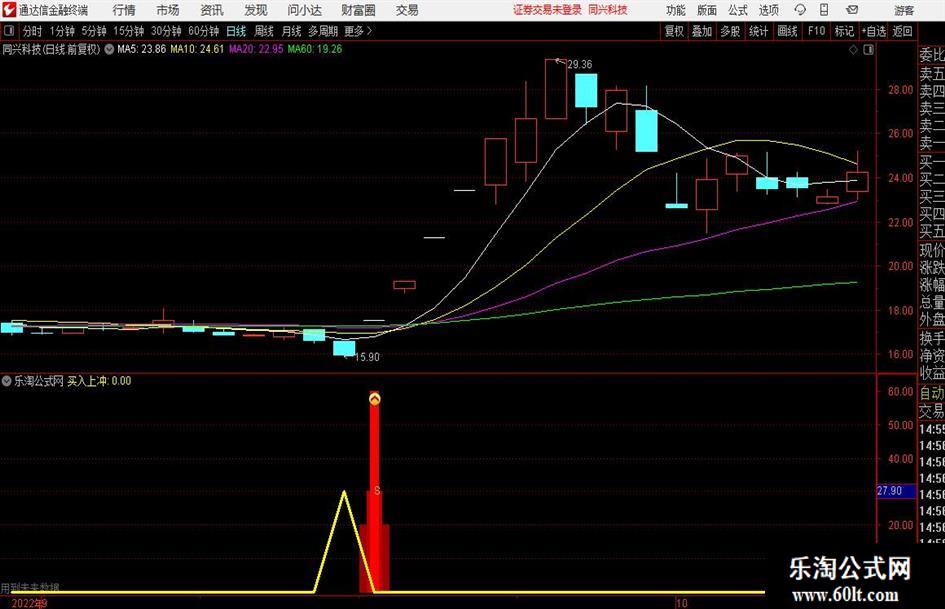Screen dimensions: 945x609
Task: Open the dropdown arrow beside 同兴科技(日线 前复权)
Action: (x=109, y=49)
